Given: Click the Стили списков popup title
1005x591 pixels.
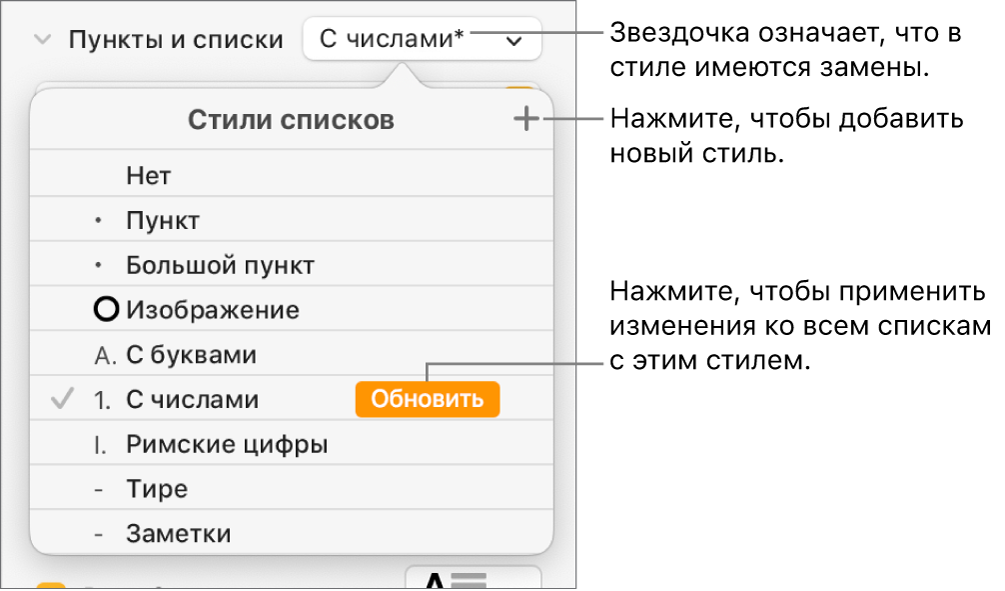Looking at the screenshot, I should [x=291, y=120].
